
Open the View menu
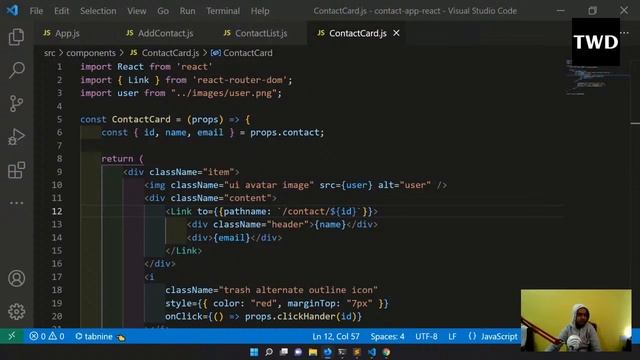(137, 11)
